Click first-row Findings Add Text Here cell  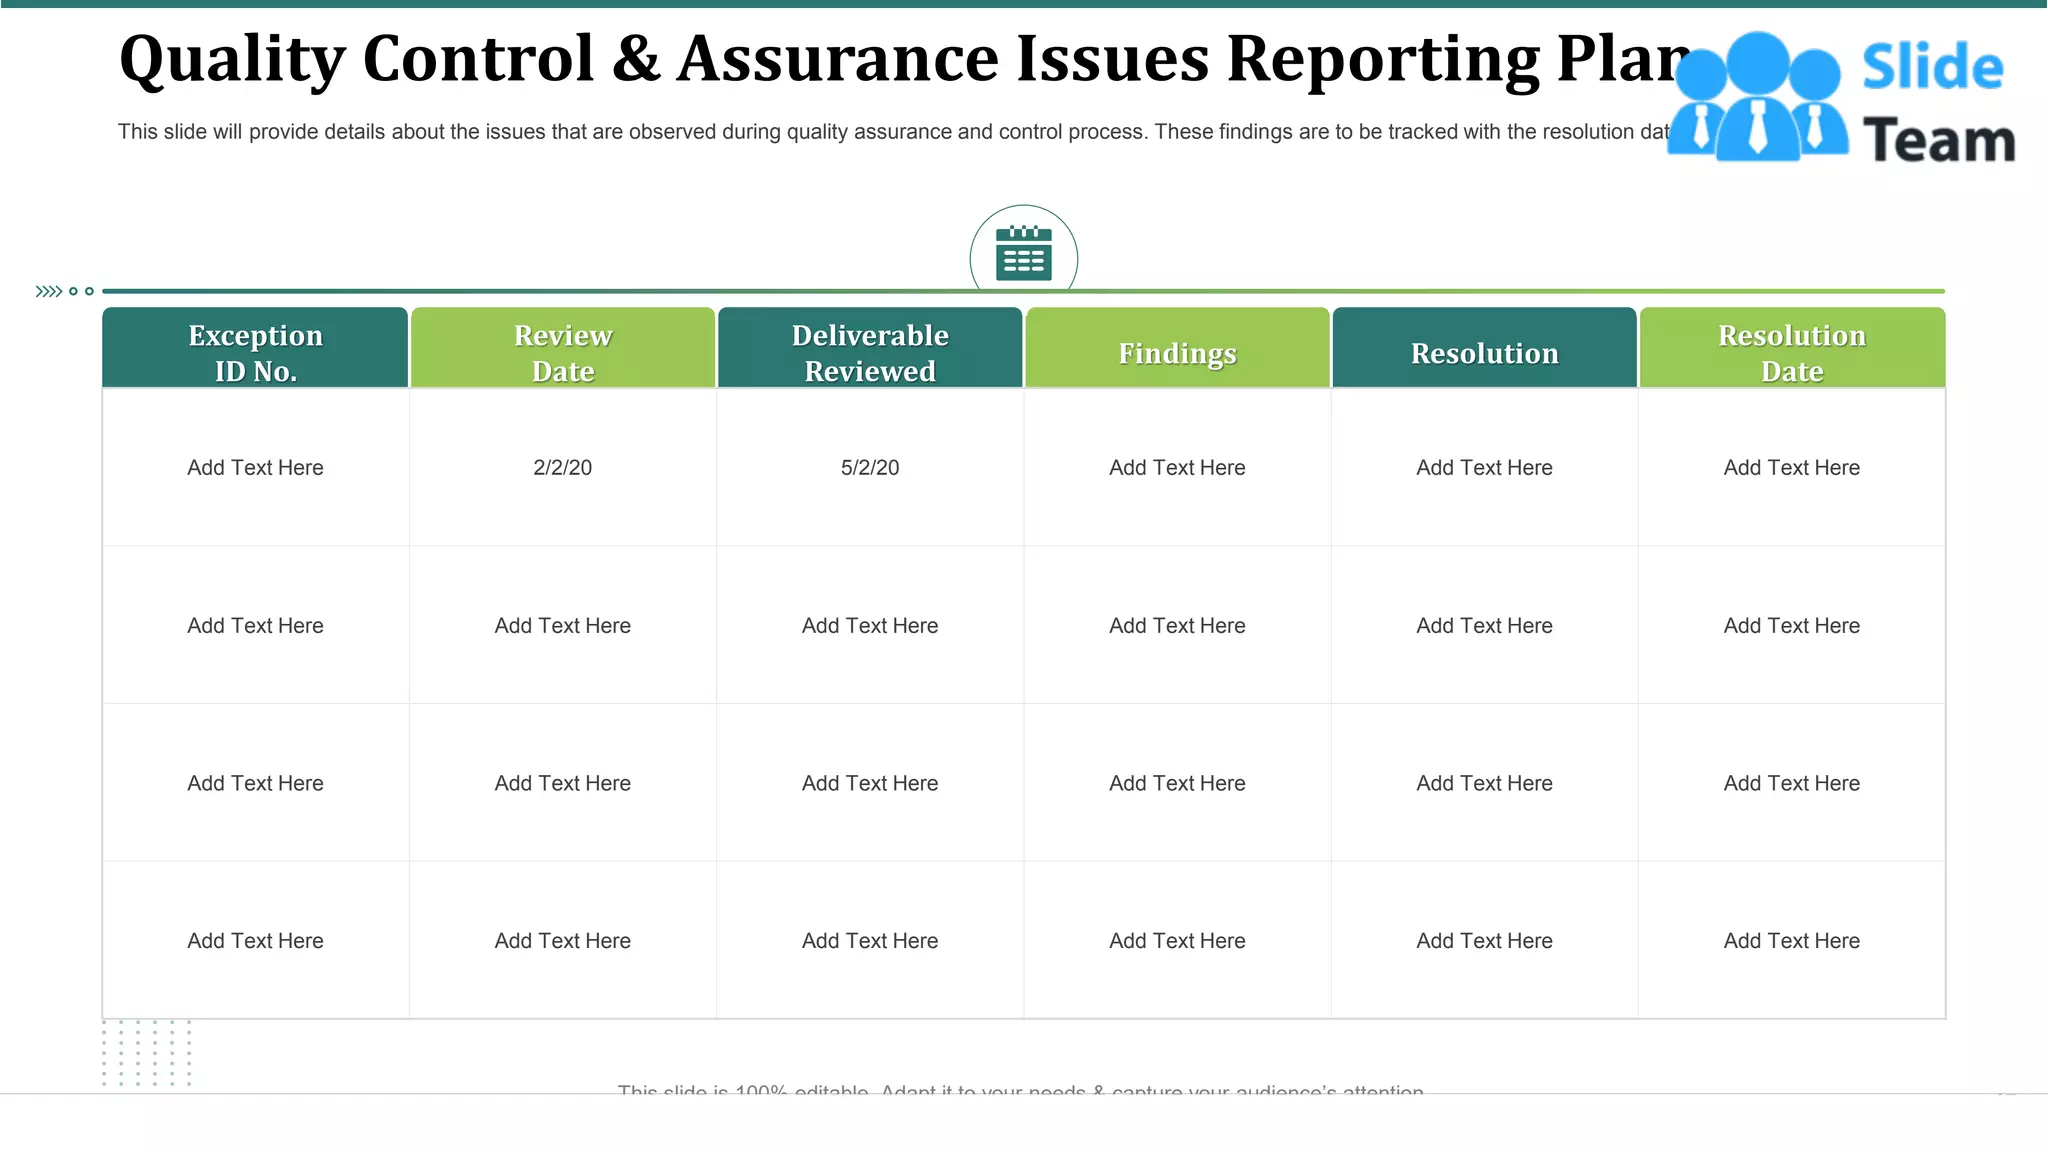(x=1177, y=468)
